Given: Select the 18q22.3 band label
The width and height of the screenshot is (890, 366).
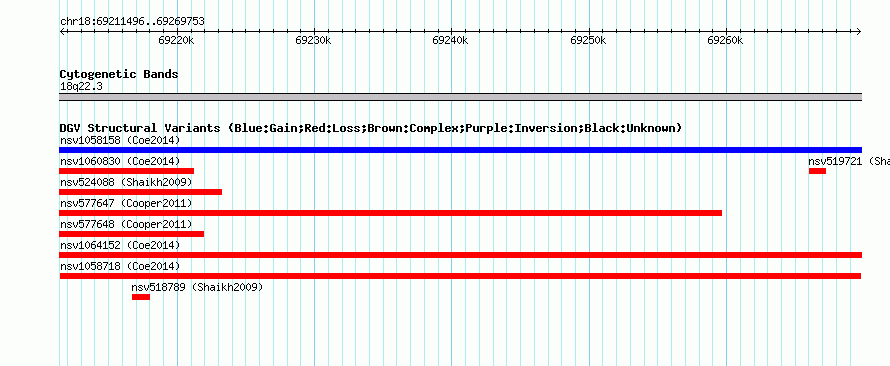Looking at the screenshot, I should click(81, 87).
